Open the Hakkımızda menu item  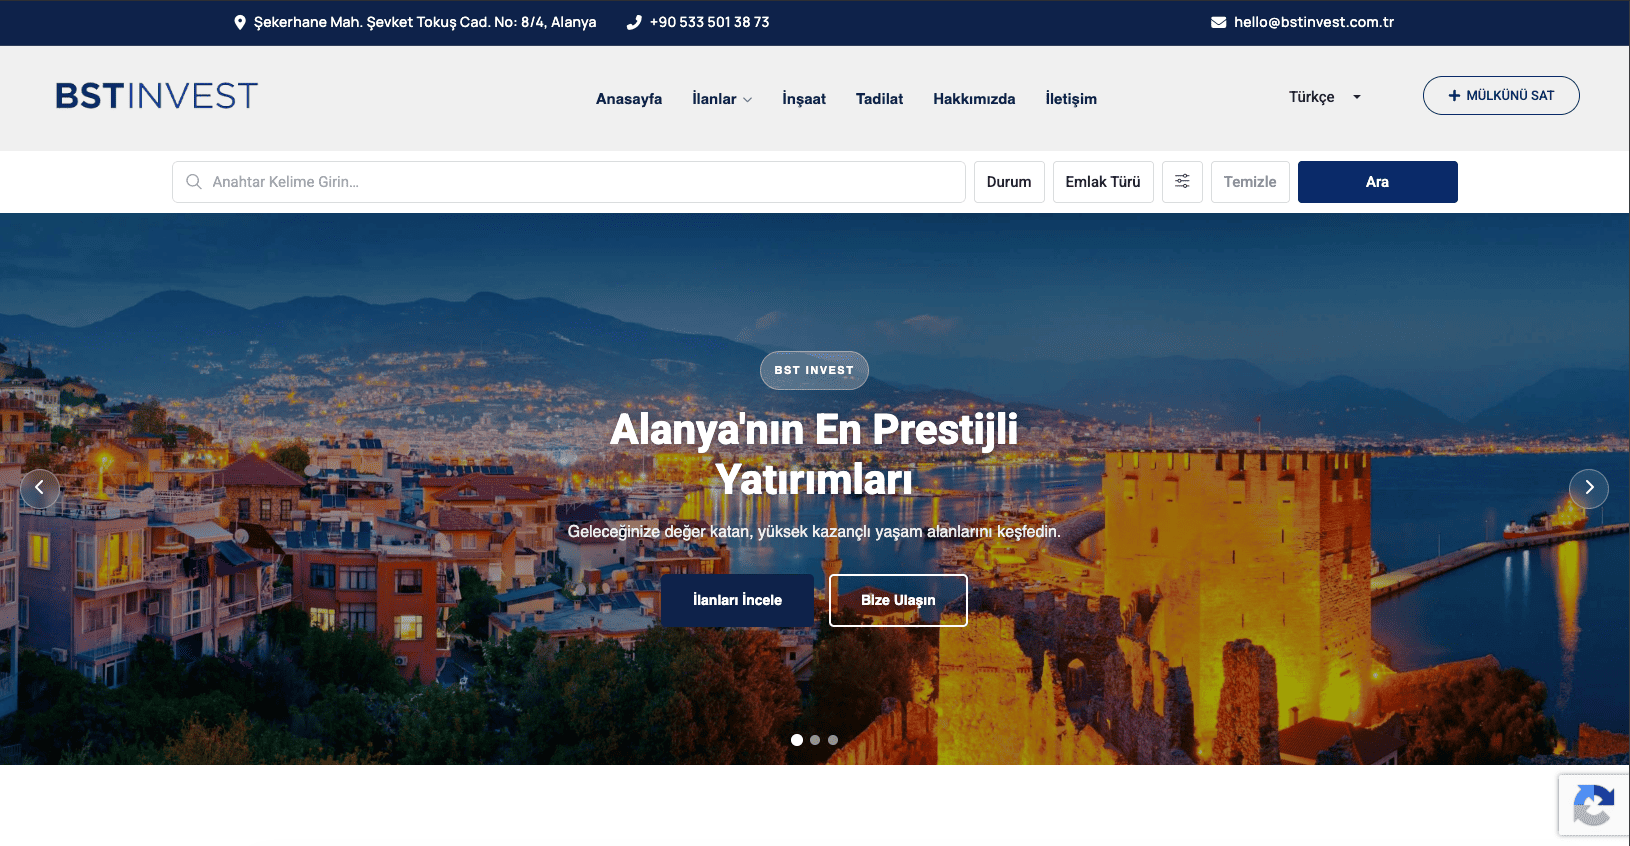coord(974,99)
